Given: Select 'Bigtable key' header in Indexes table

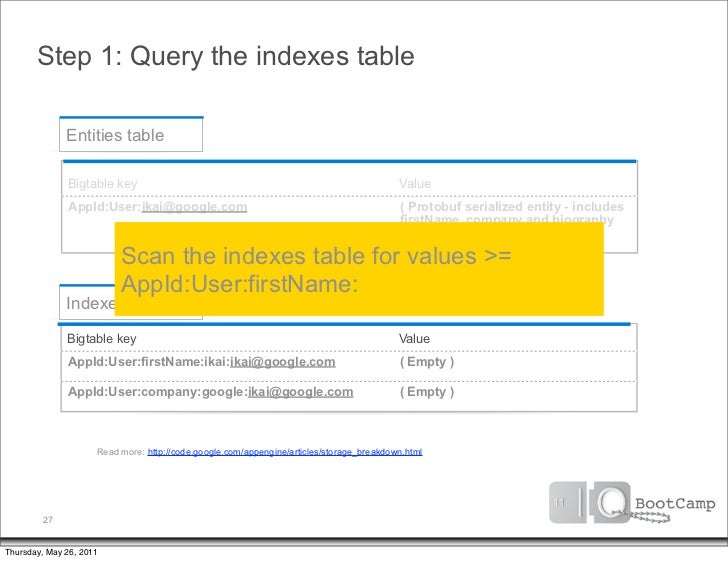Looking at the screenshot, I should (x=102, y=339).
